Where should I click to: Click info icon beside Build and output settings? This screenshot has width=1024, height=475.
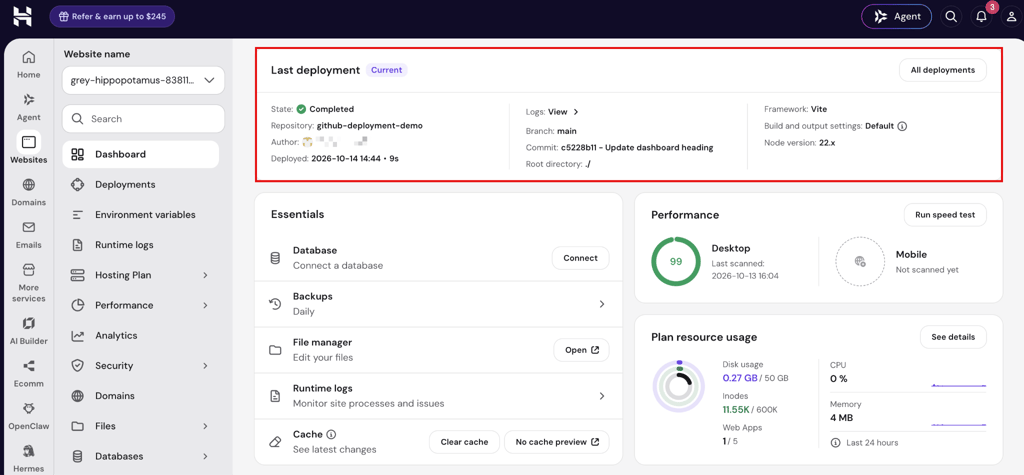pos(903,126)
